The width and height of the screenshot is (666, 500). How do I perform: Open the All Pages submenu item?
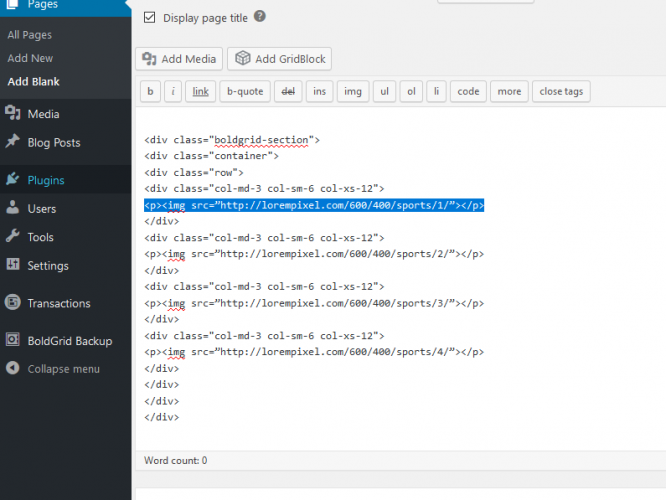29,35
